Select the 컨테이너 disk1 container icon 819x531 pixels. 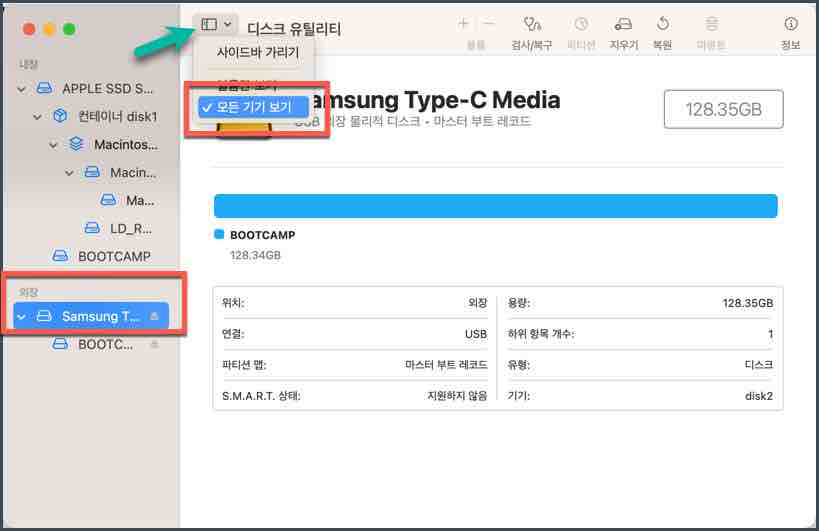pyautogui.click(x=60, y=116)
